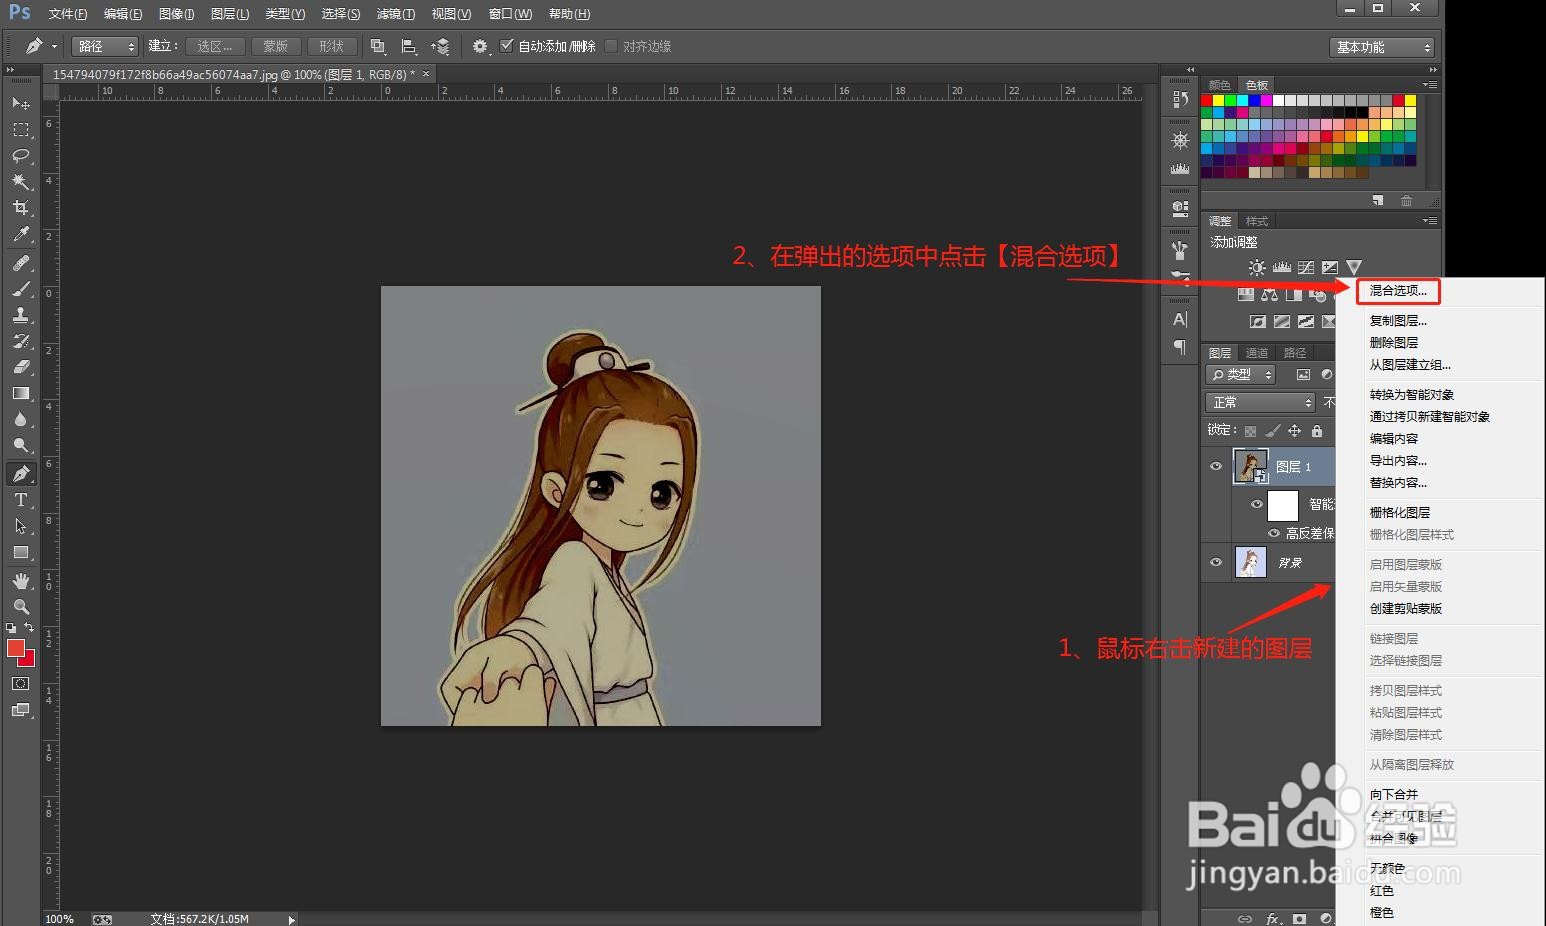The height and width of the screenshot is (926, 1546).
Task: Select the Lasso tool
Action: click(x=20, y=156)
